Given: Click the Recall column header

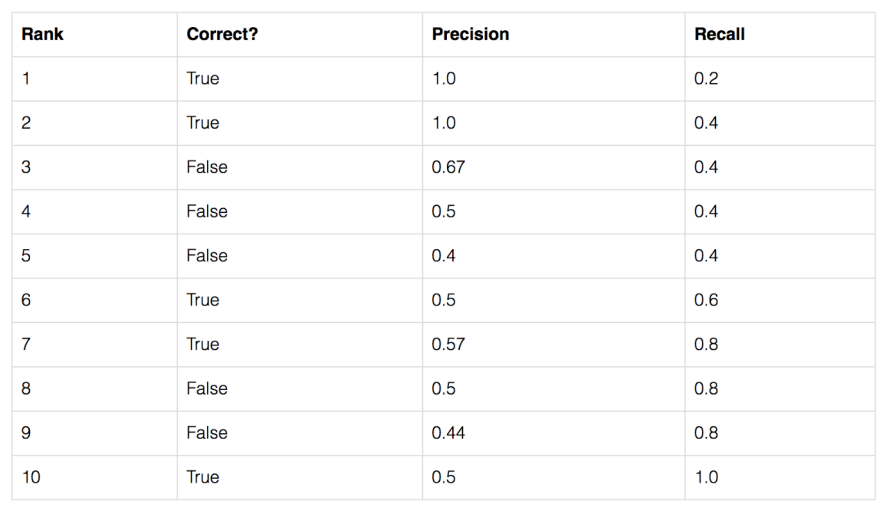Looking at the screenshot, I should [719, 34].
